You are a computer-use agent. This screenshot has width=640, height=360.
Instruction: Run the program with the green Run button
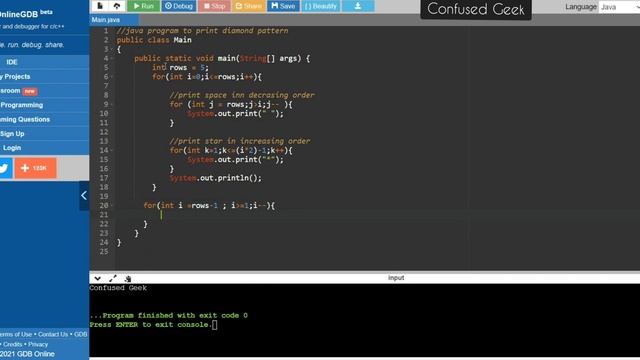[x=143, y=6]
